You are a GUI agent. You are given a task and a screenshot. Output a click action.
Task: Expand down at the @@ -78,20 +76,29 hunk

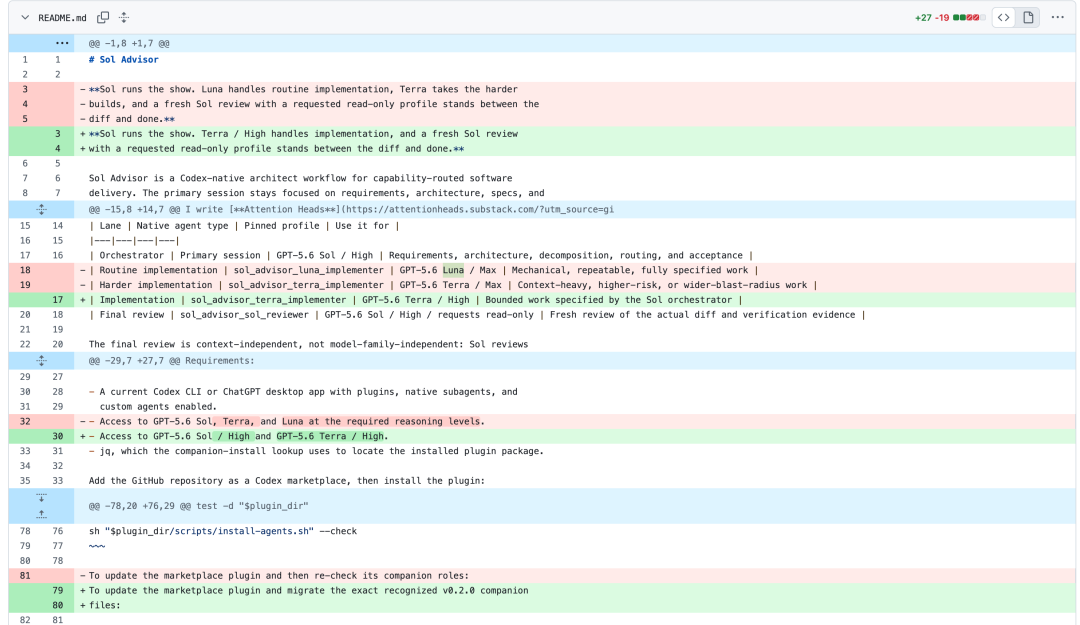click(x=41, y=498)
